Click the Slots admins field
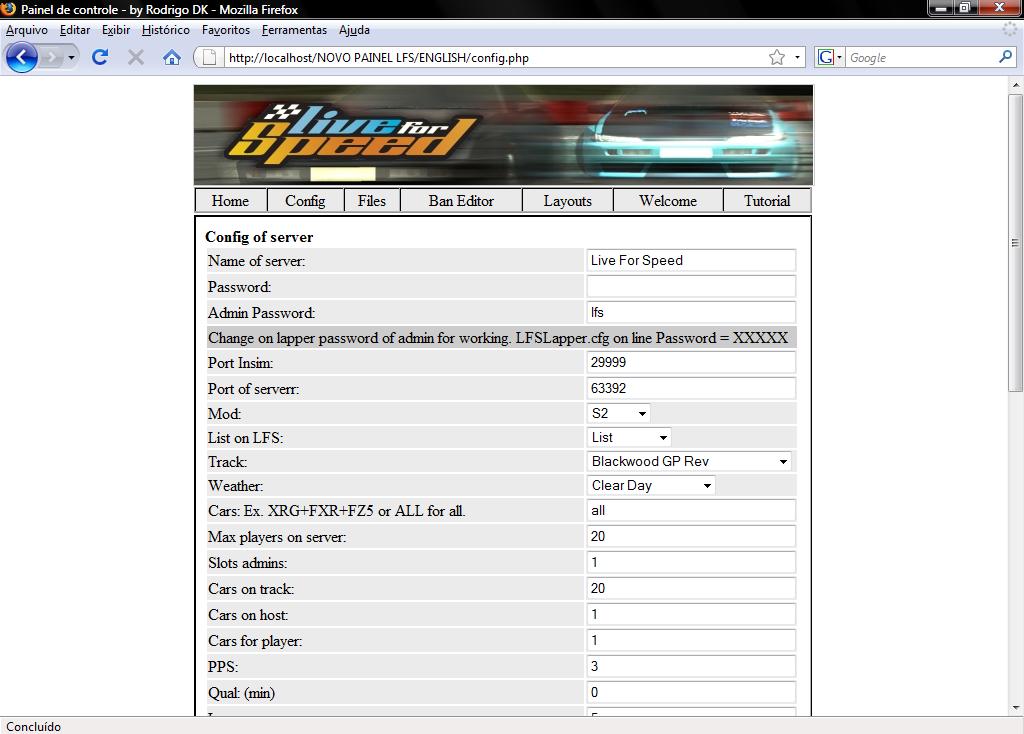Screen dimensions: 1024x734 tap(691, 562)
